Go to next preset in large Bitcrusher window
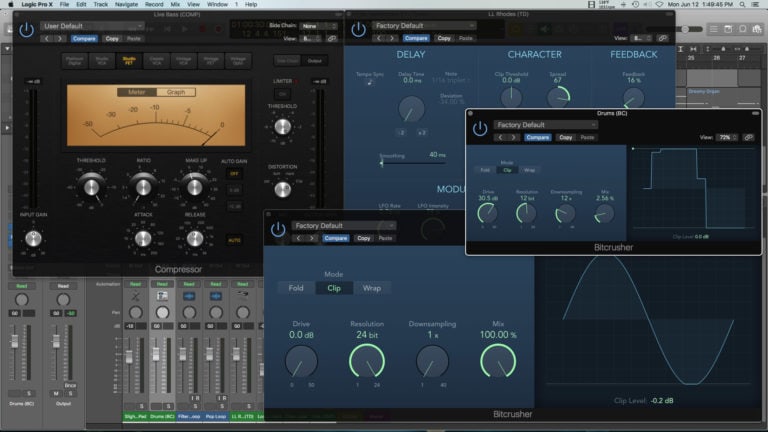Image resolution: width=768 pixels, height=432 pixels. coord(312,239)
